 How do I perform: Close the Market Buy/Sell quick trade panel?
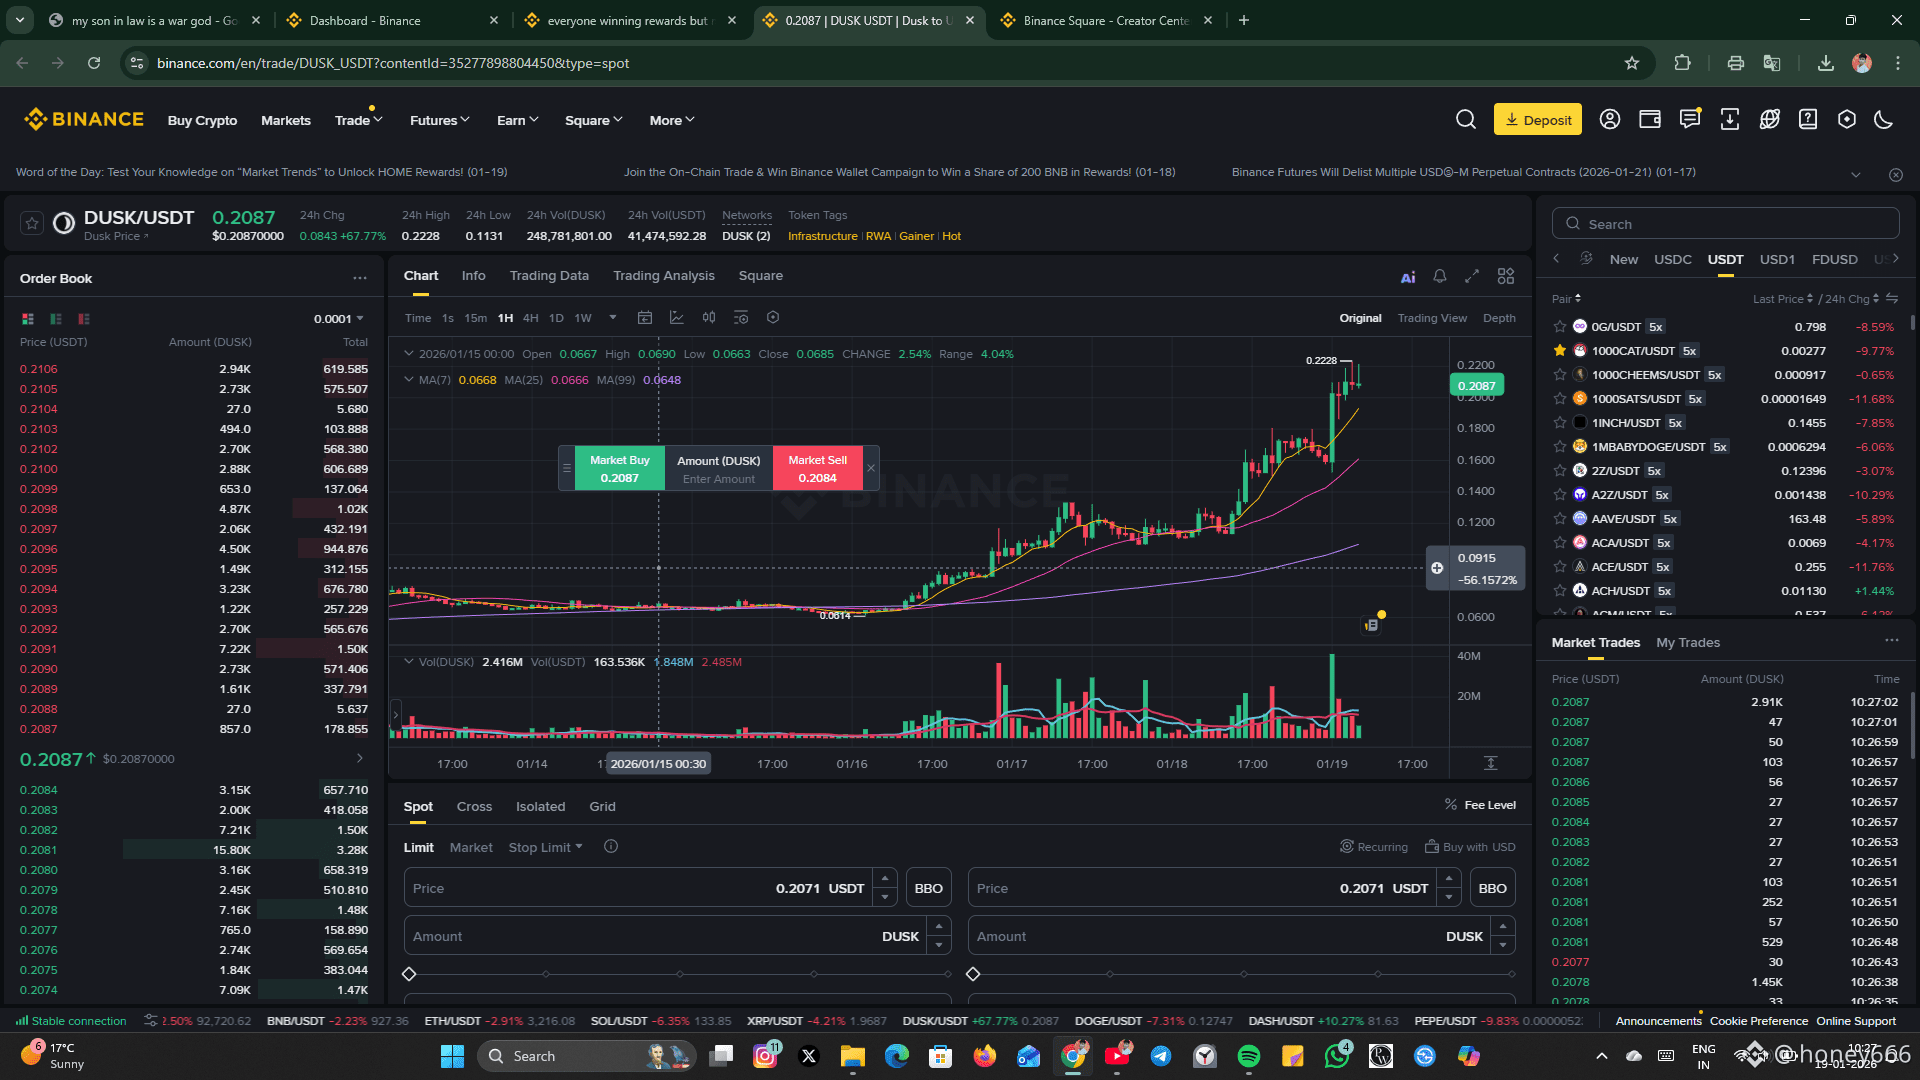tap(871, 468)
